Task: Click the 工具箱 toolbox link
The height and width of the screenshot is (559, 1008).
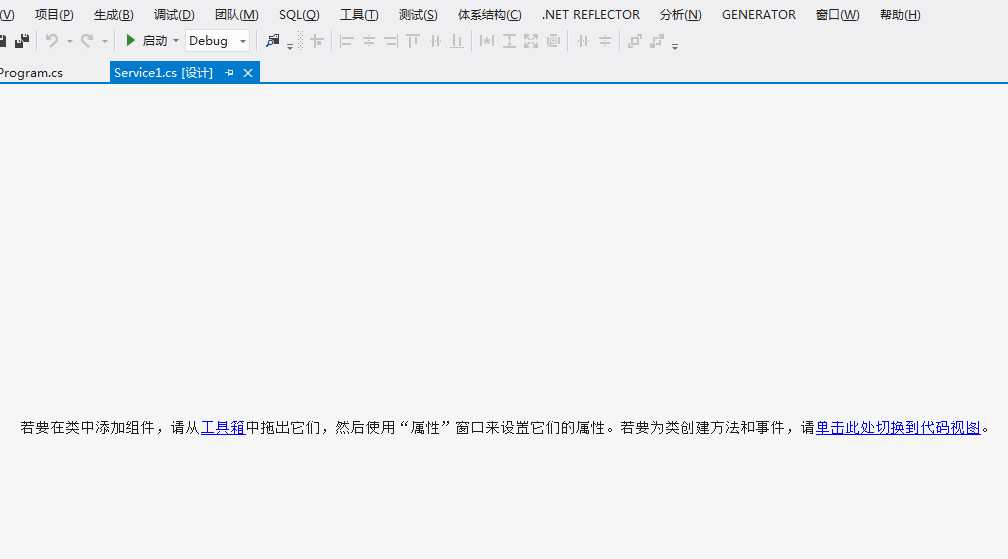Action: point(223,427)
